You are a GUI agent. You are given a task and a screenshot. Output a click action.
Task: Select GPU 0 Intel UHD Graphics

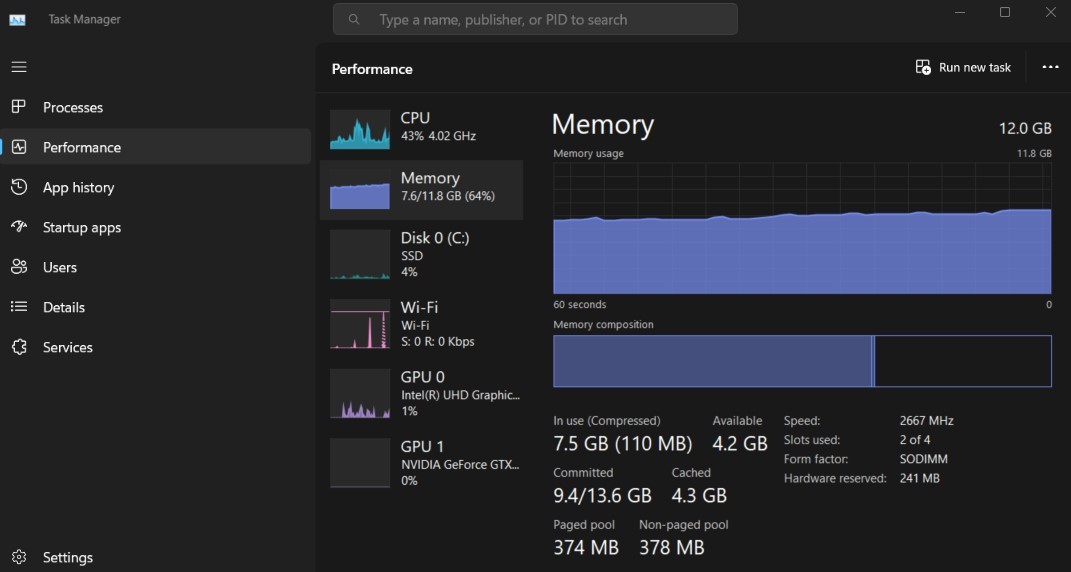click(421, 394)
